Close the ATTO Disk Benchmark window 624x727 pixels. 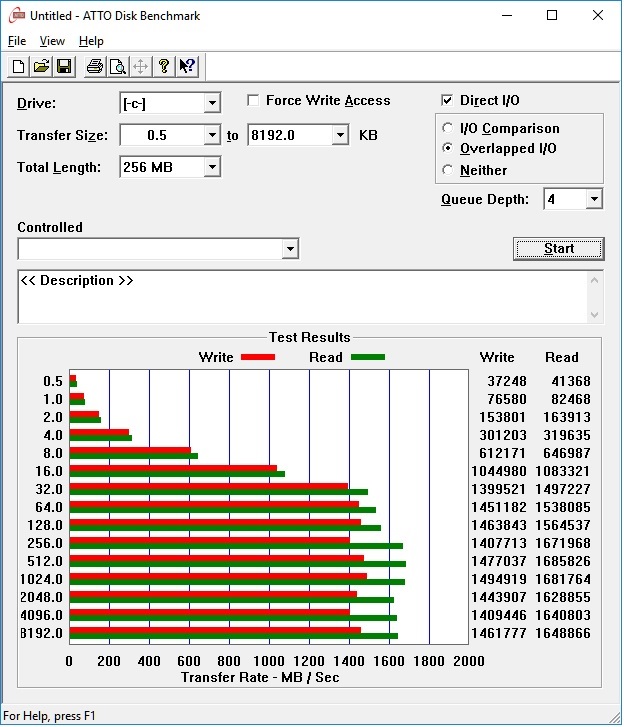point(598,15)
